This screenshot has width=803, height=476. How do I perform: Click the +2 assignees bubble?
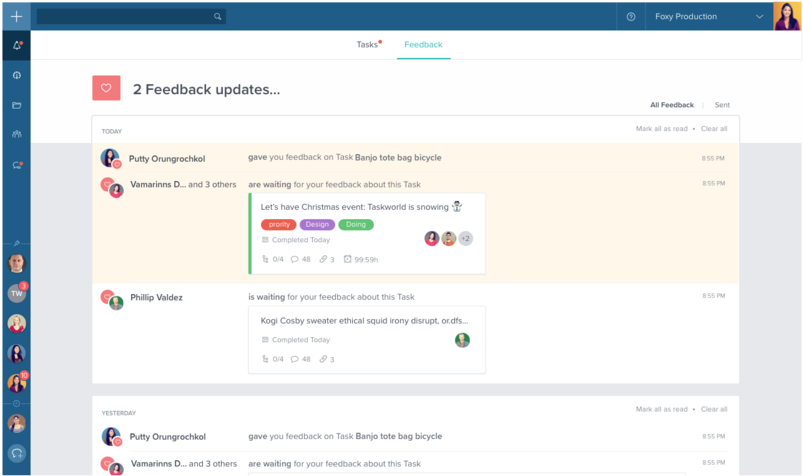click(x=465, y=238)
